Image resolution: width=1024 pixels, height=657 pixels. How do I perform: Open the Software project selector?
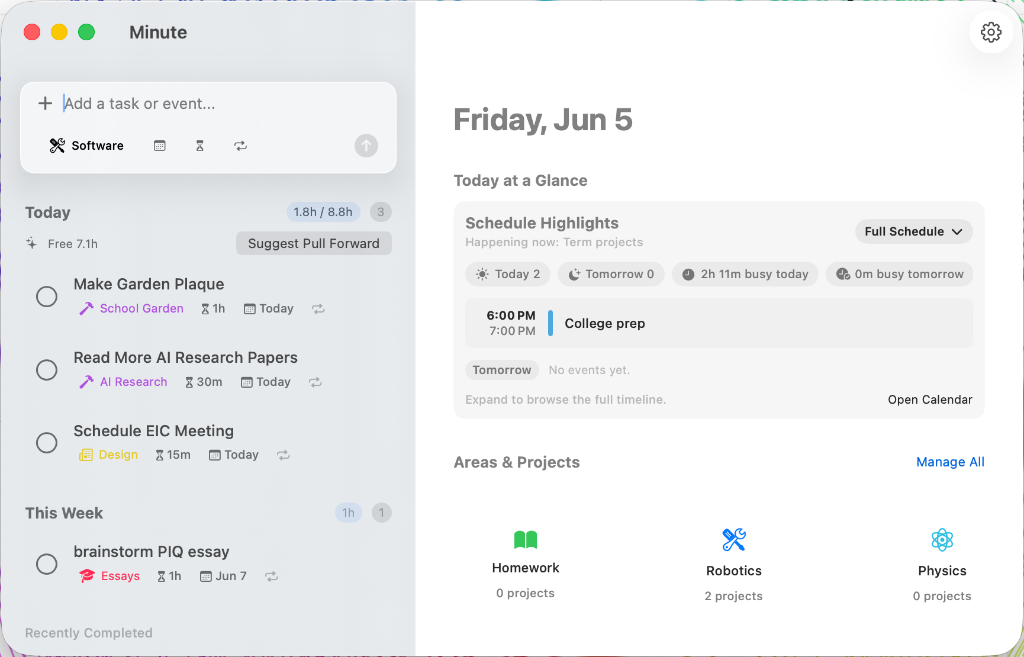tap(87, 146)
